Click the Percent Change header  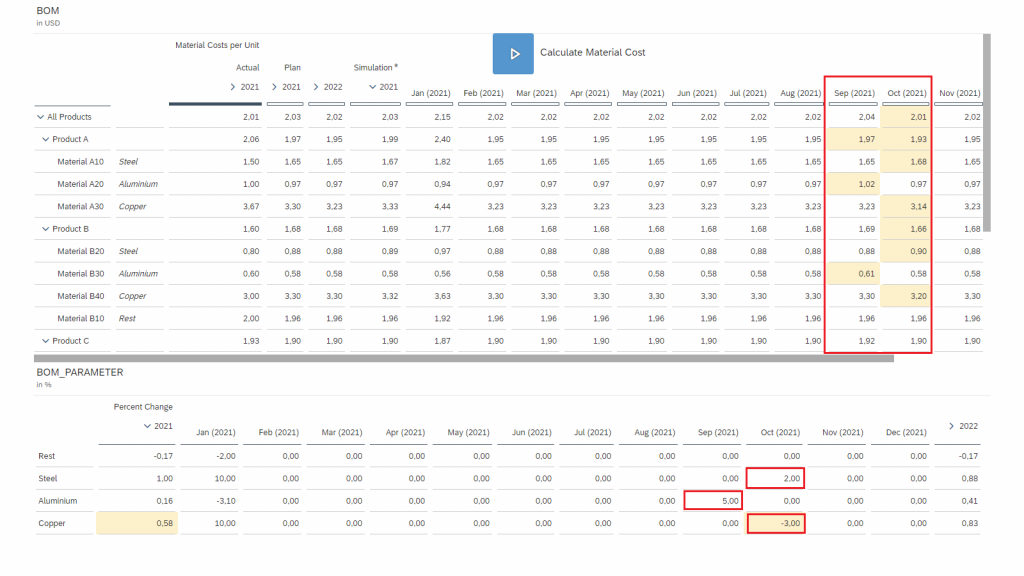point(143,407)
